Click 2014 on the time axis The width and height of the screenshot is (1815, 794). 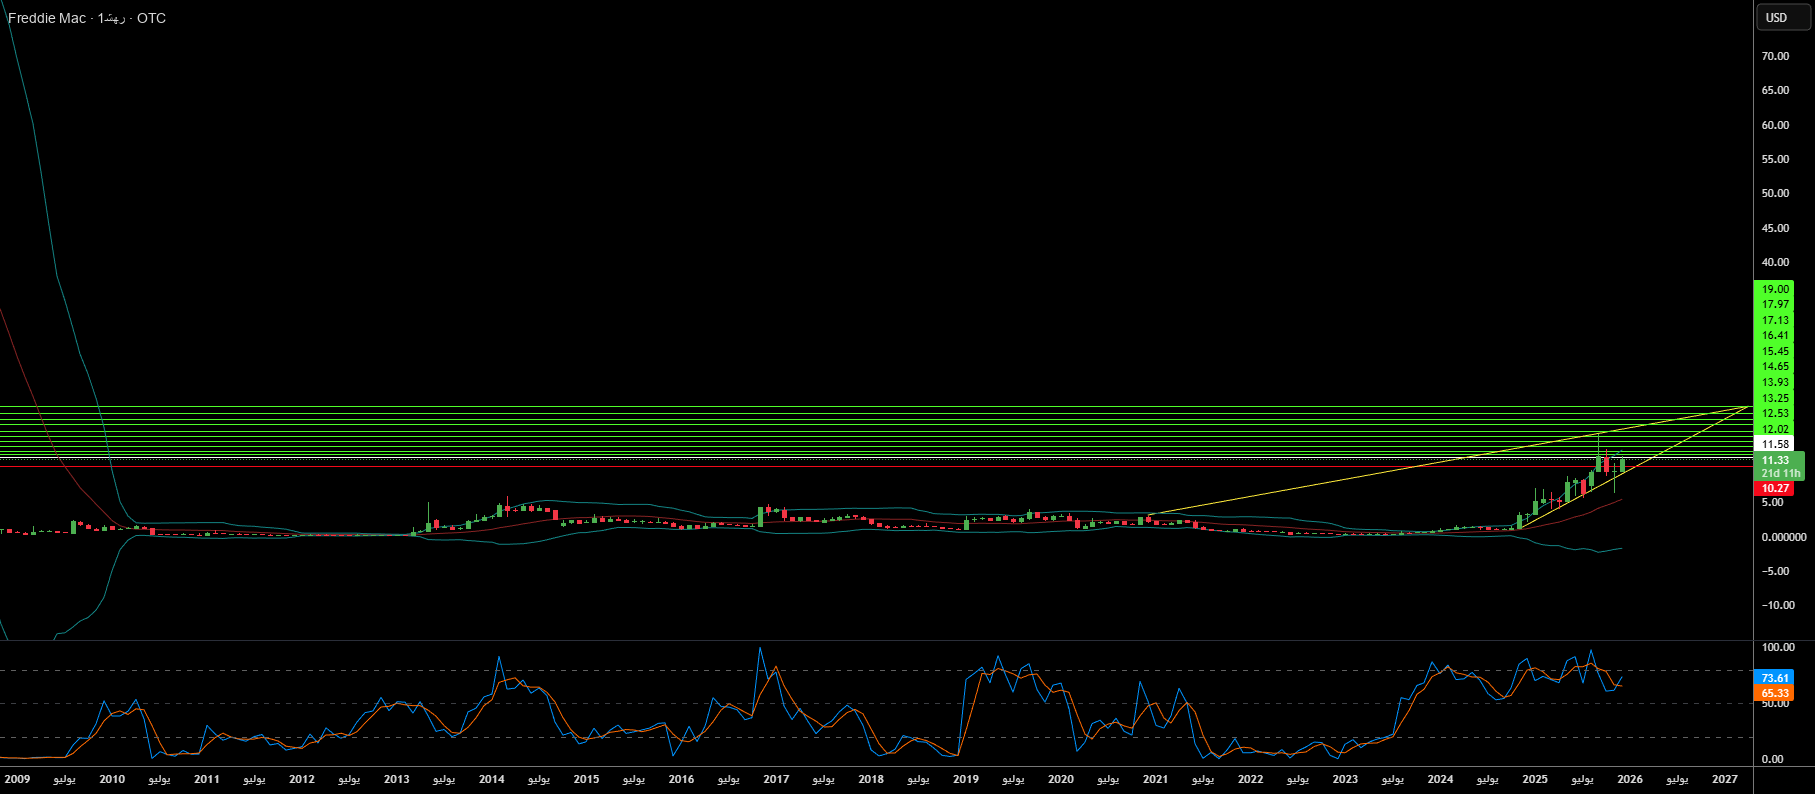(491, 779)
